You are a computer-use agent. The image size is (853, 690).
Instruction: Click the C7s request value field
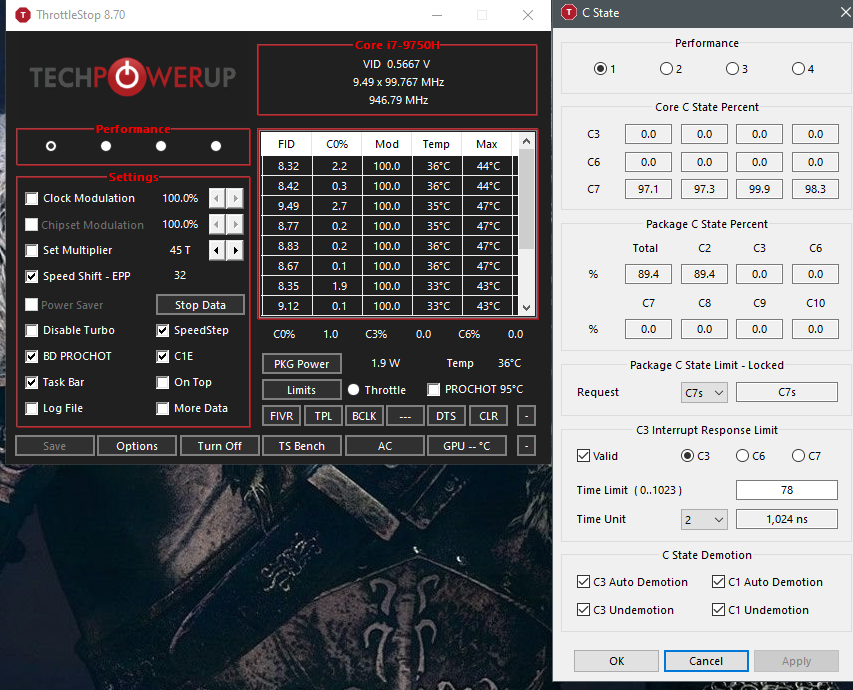click(787, 392)
